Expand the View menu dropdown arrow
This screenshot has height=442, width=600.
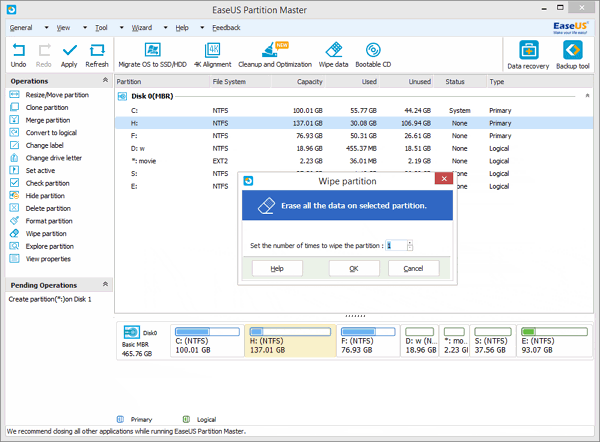pos(85,28)
